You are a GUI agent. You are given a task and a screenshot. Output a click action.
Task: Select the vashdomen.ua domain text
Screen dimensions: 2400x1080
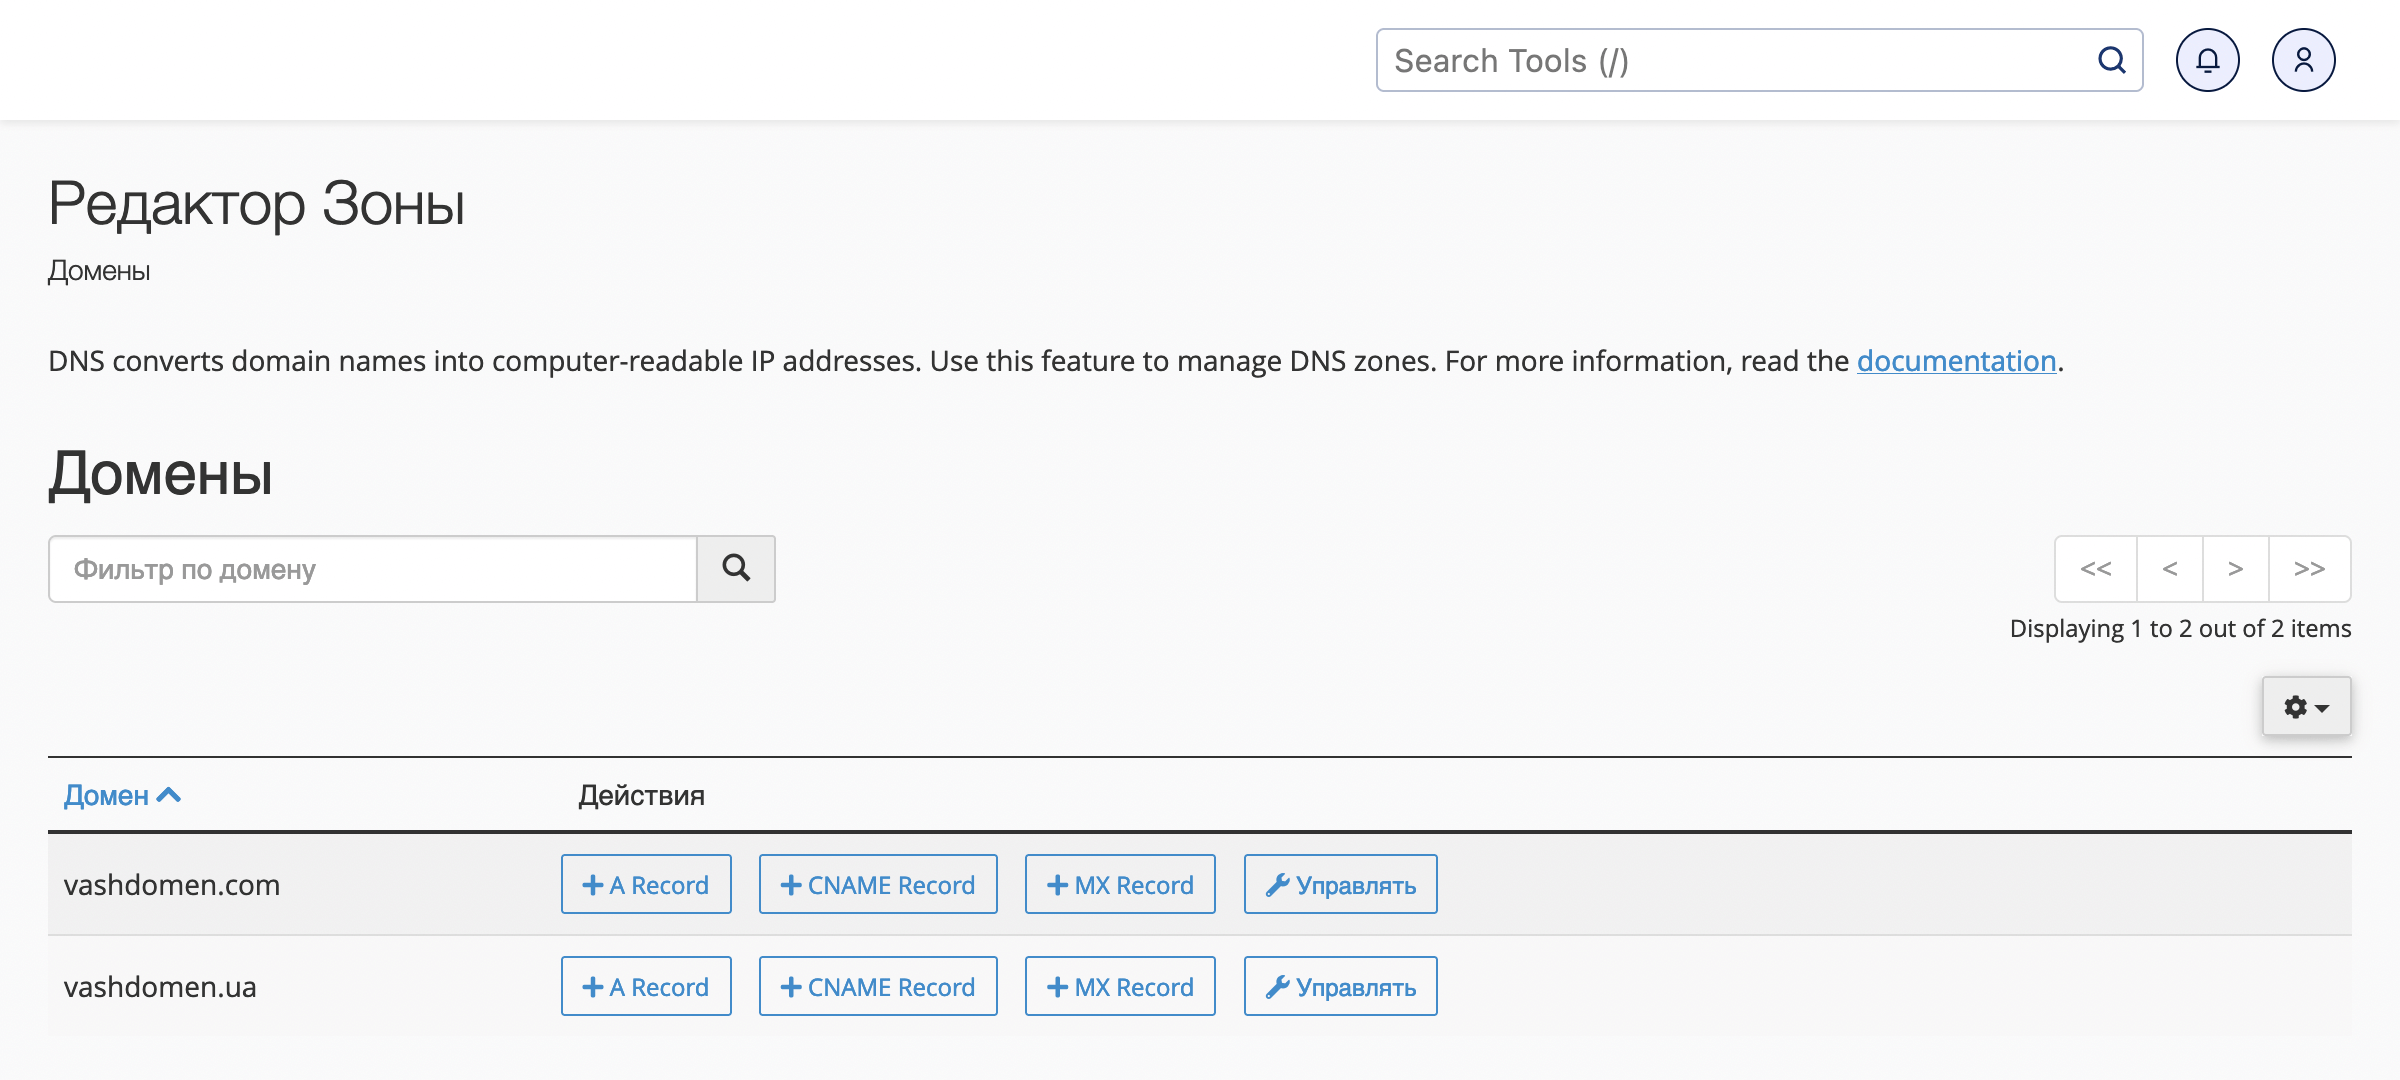(x=160, y=986)
